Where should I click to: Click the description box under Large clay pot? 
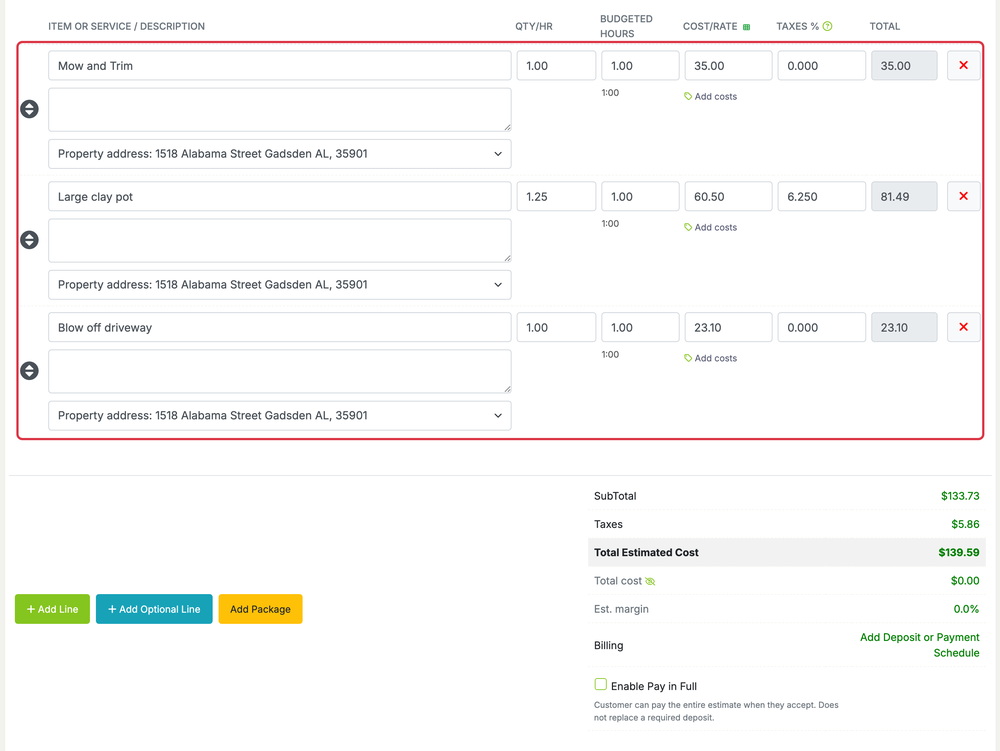point(279,240)
